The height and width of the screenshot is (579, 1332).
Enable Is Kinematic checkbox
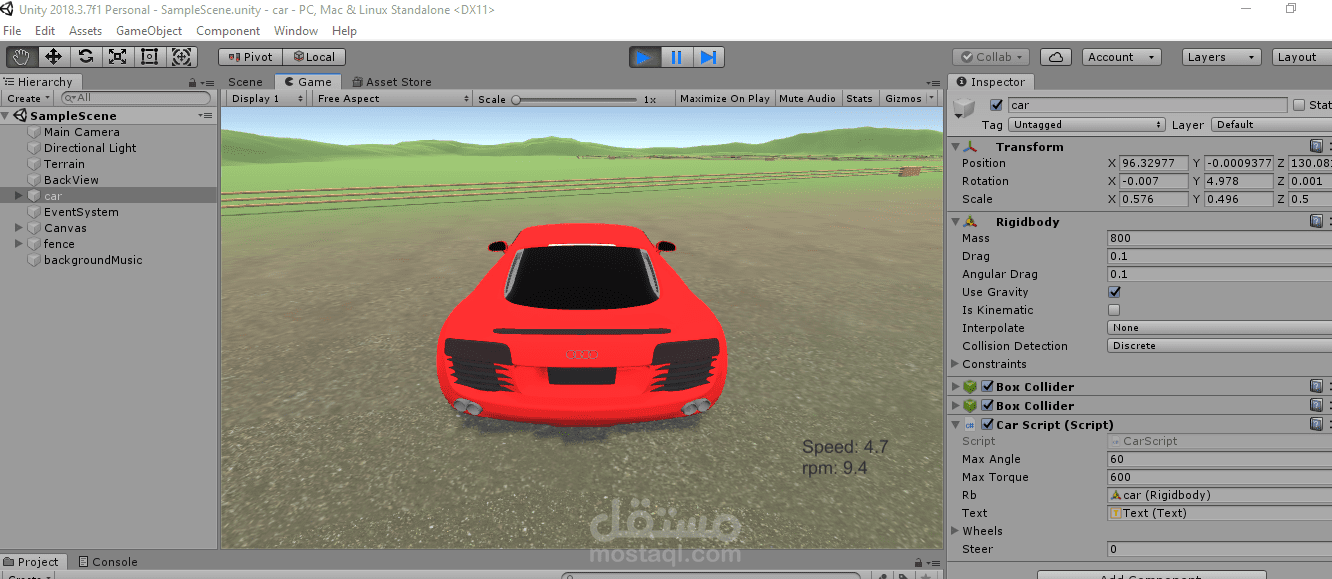coord(1114,310)
